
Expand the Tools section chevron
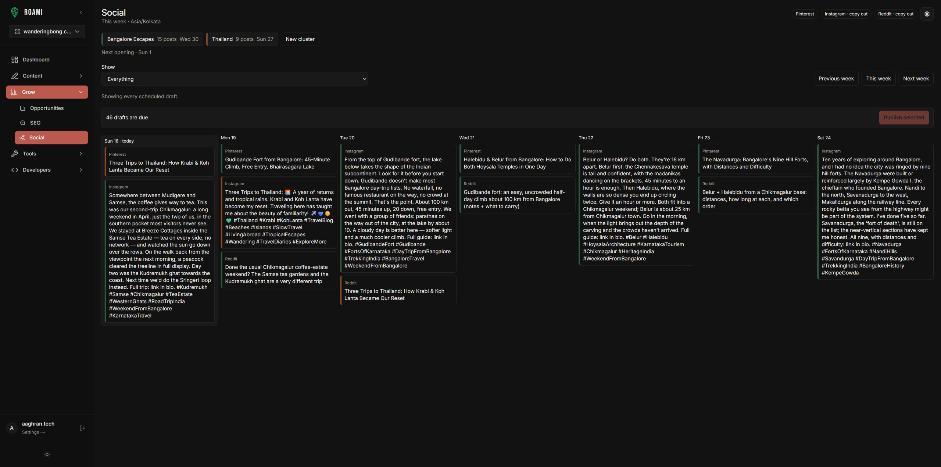(80, 154)
